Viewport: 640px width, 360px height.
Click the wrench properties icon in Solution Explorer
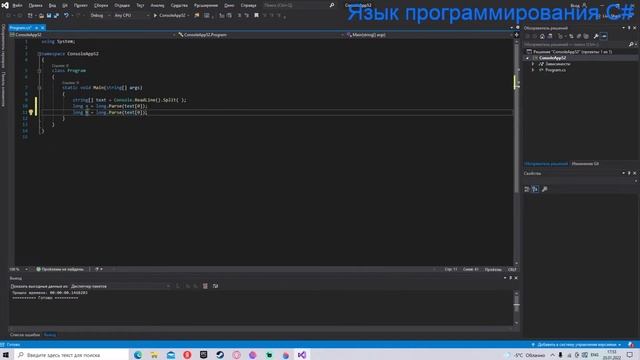point(596,36)
